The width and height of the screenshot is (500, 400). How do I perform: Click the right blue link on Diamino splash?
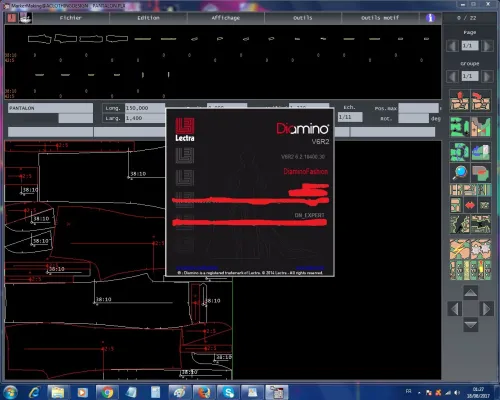click(309, 268)
